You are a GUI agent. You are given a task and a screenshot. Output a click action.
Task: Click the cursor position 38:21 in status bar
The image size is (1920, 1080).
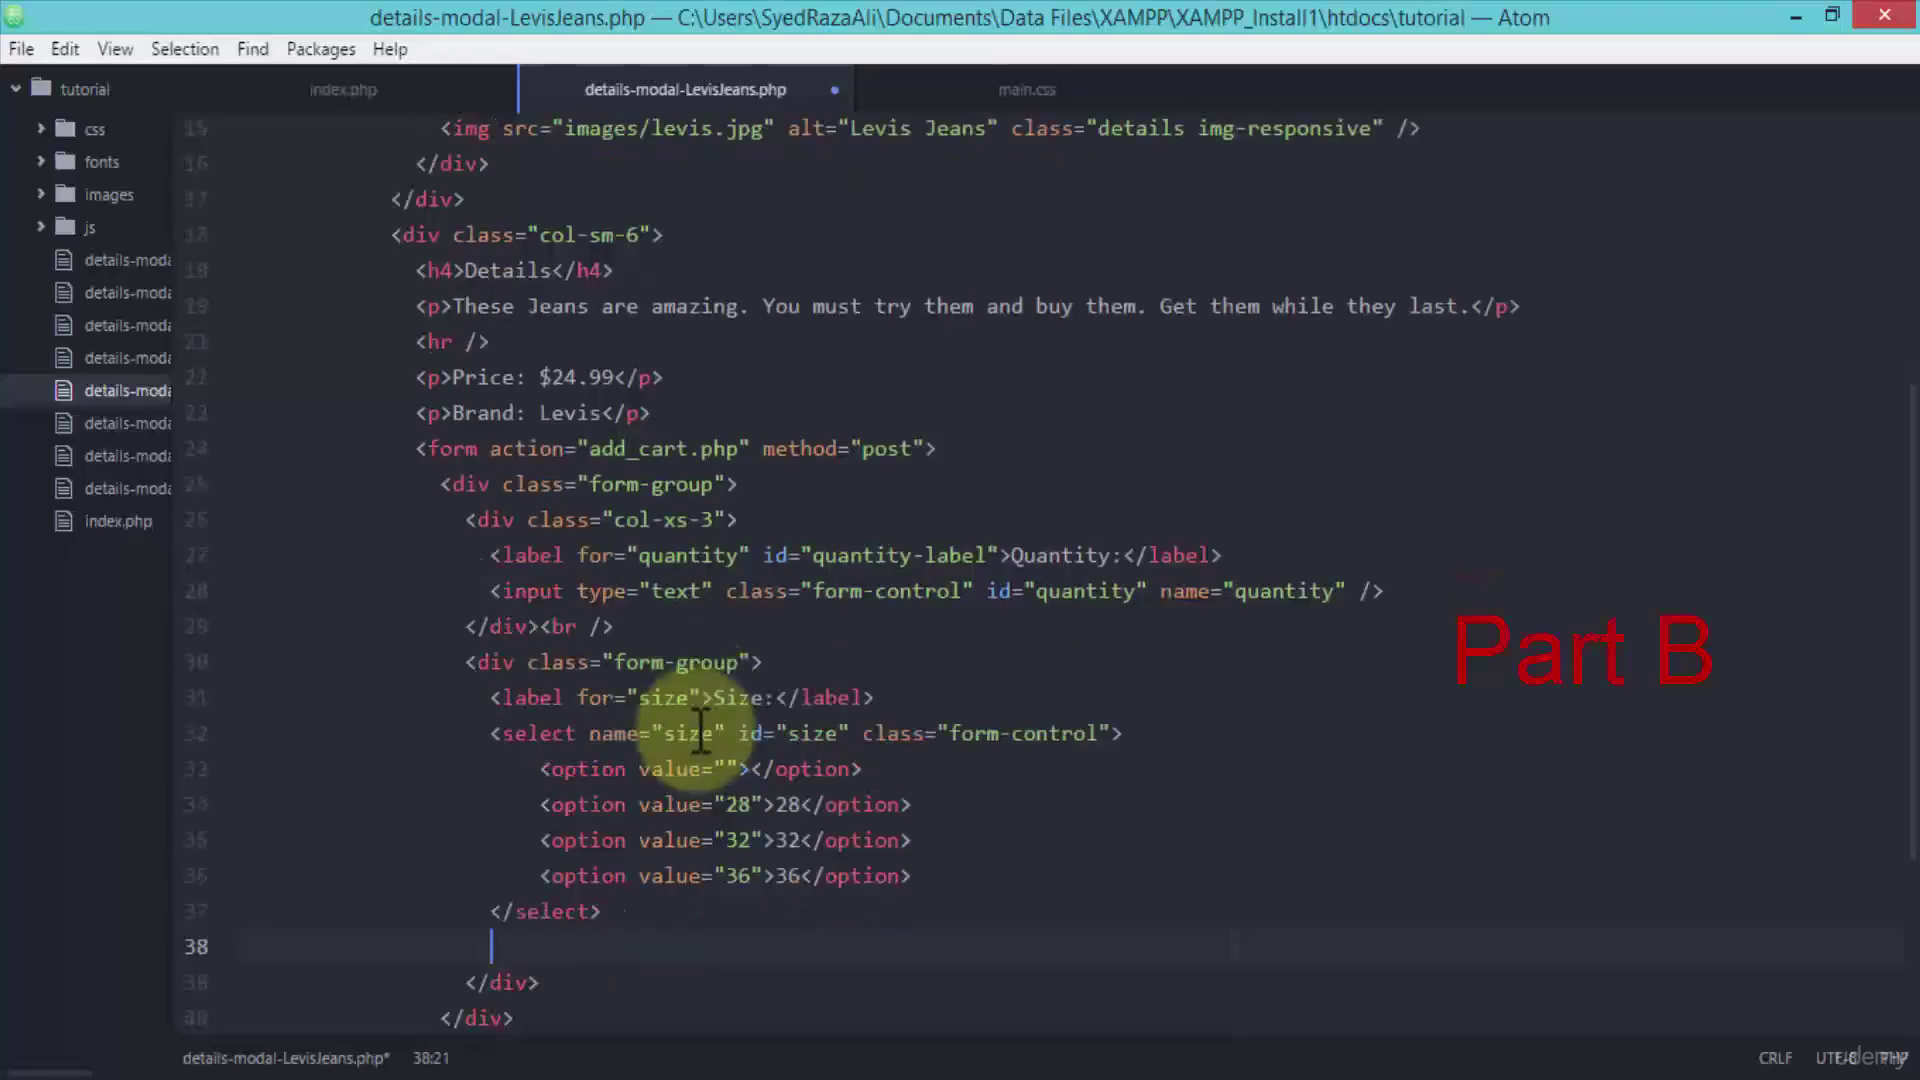[x=431, y=1058]
